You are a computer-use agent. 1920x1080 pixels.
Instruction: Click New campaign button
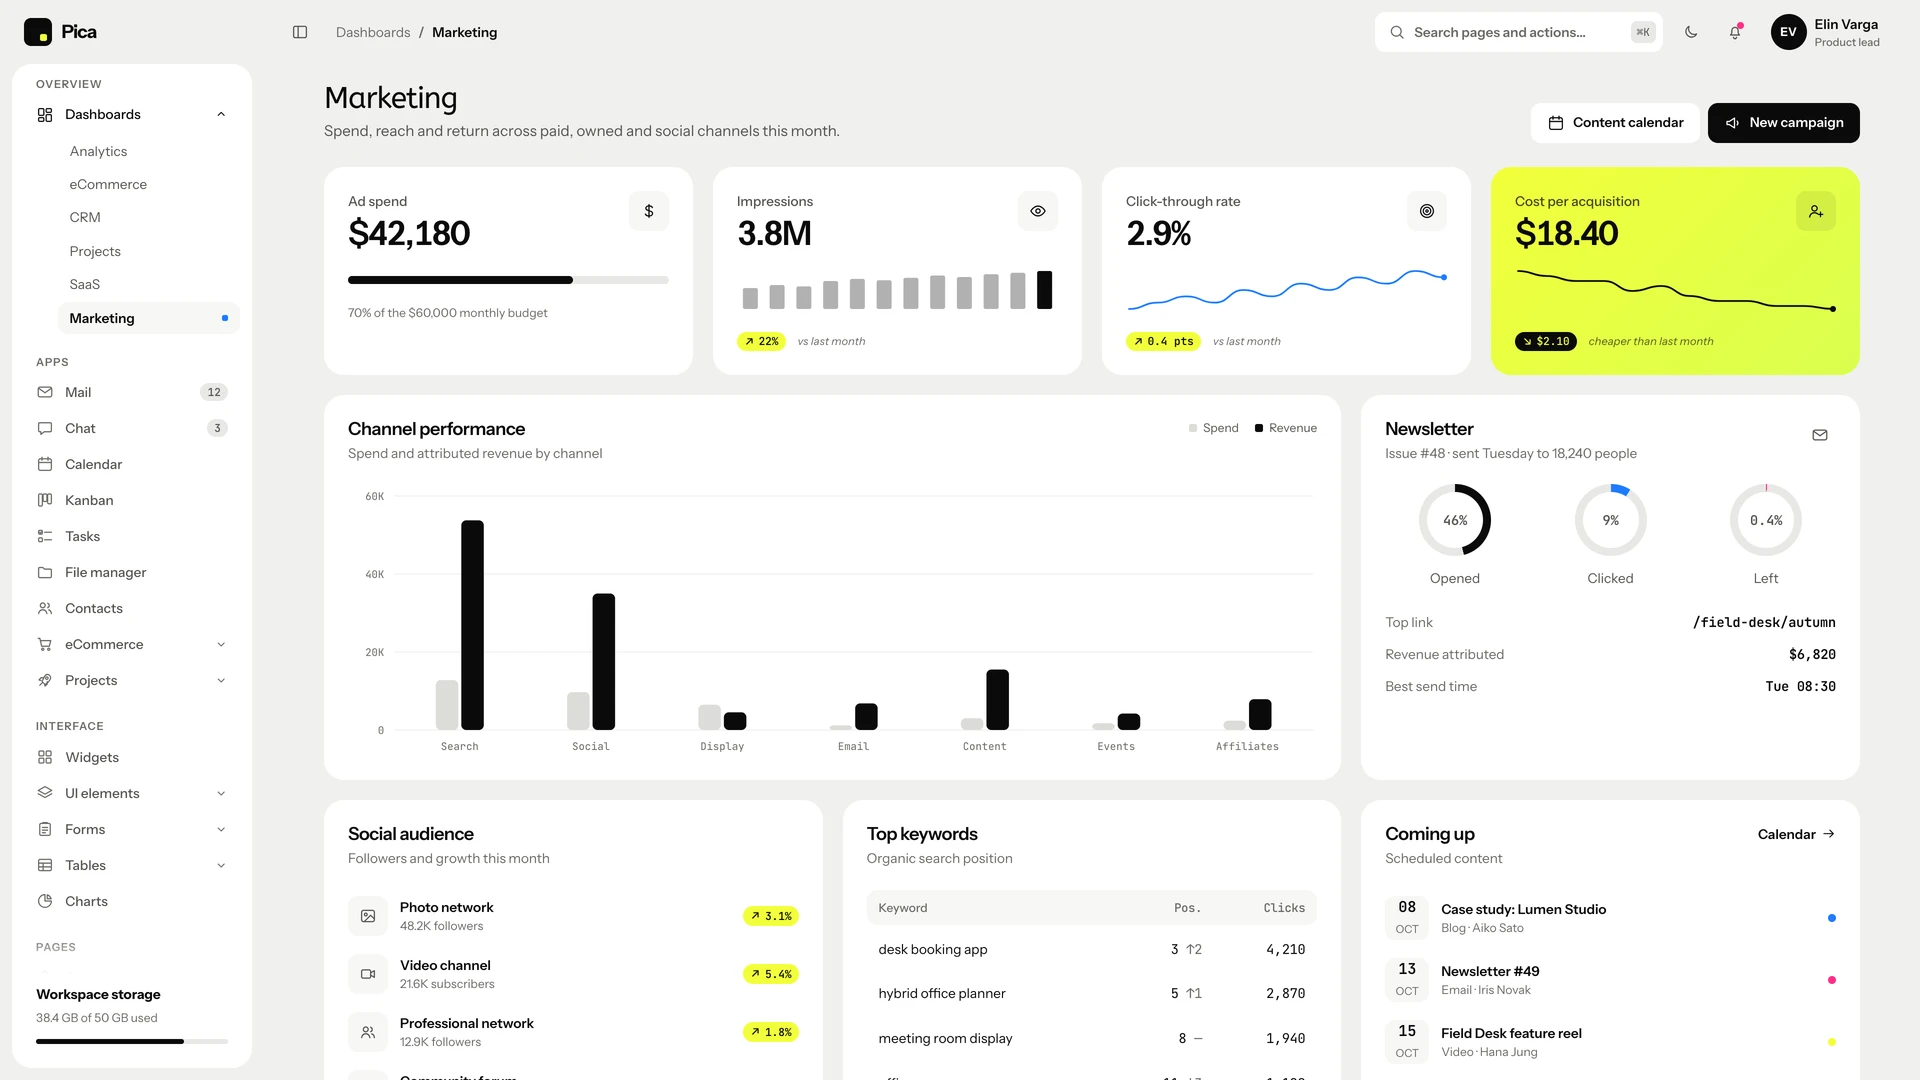(1783, 123)
